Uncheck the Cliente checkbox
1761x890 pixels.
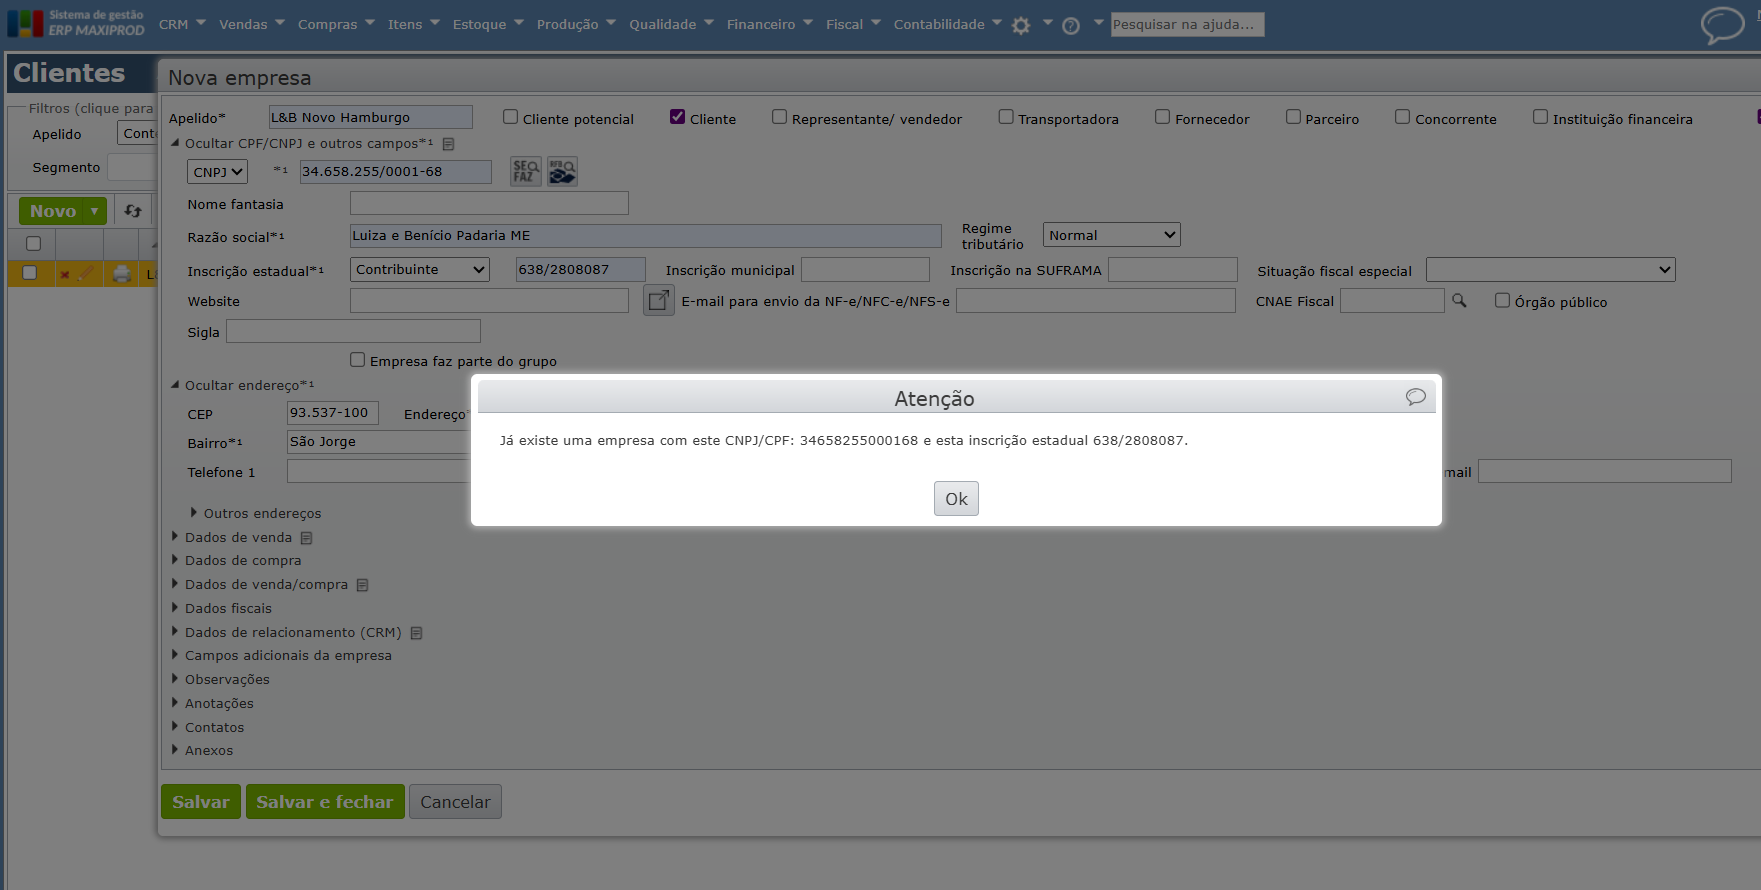(x=678, y=117)
